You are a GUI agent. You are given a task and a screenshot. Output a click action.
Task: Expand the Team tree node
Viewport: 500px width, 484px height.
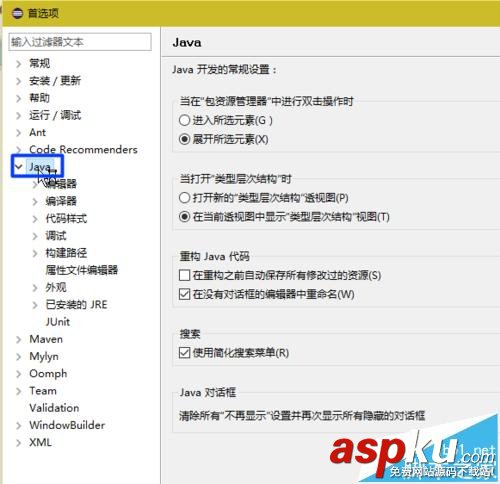19,391
